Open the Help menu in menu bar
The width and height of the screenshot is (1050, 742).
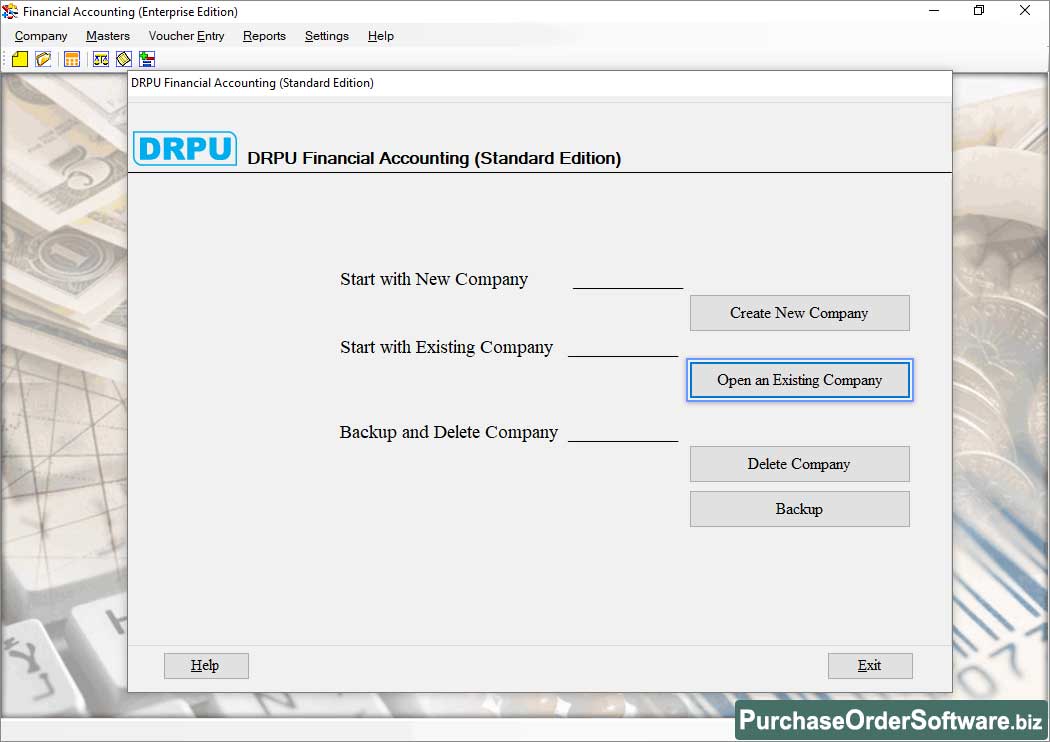tap(380, 36)
